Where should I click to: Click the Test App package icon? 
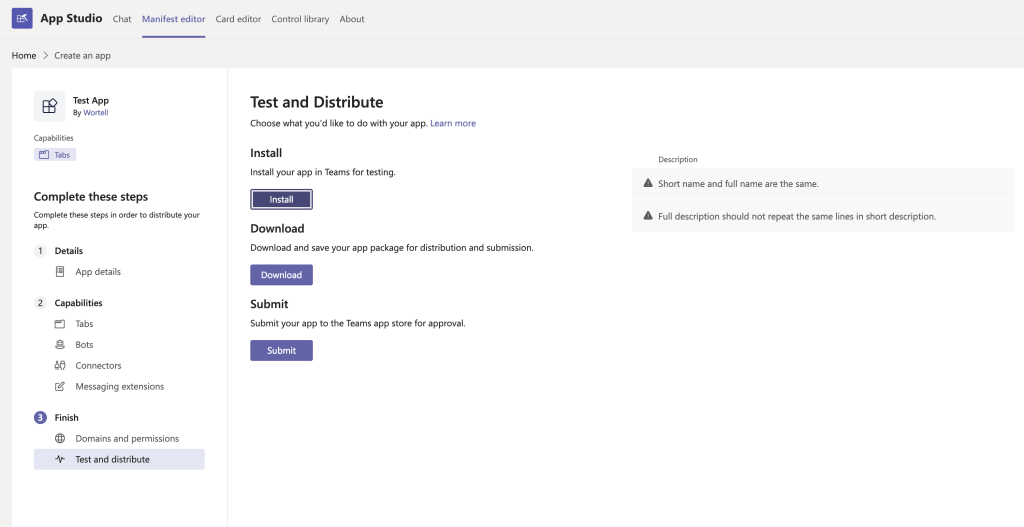click(x=49, y=106)
